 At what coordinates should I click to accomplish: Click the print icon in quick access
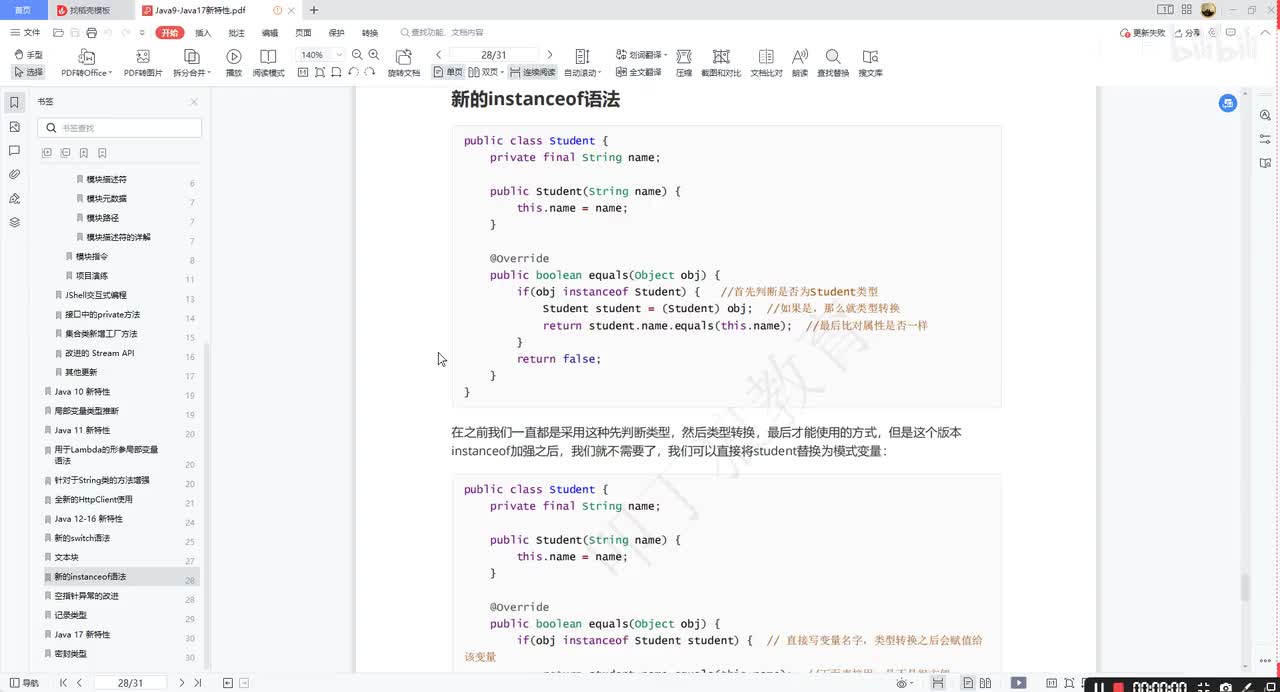coord(92,33)
